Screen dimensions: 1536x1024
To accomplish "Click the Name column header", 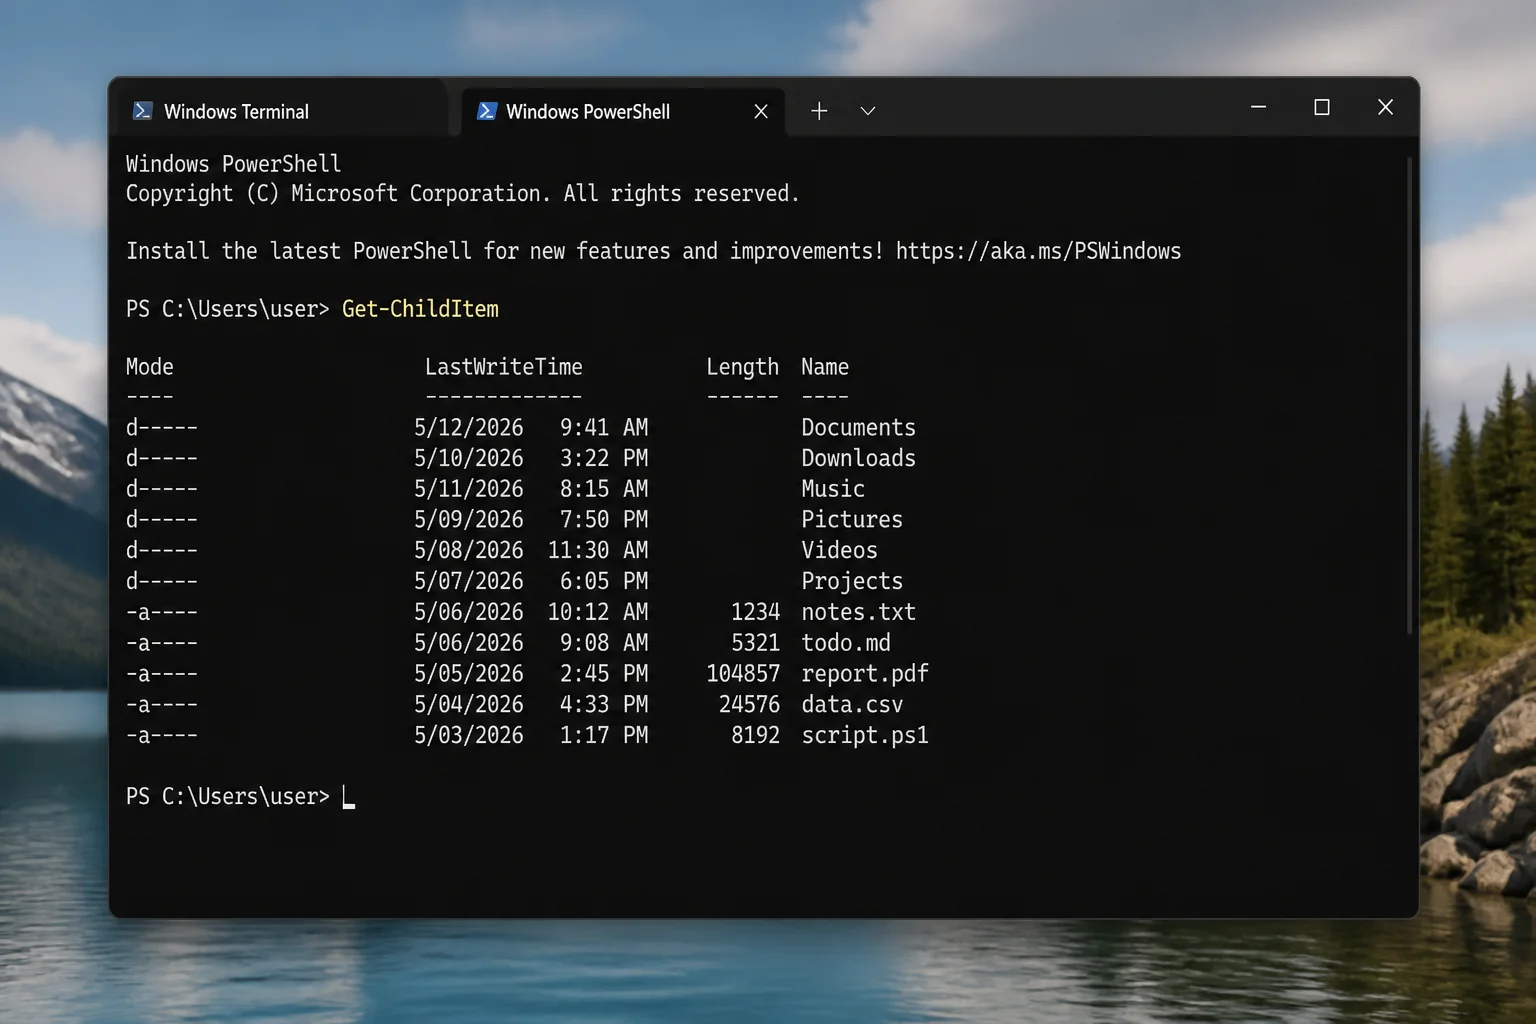I will (x=825, y=367).
